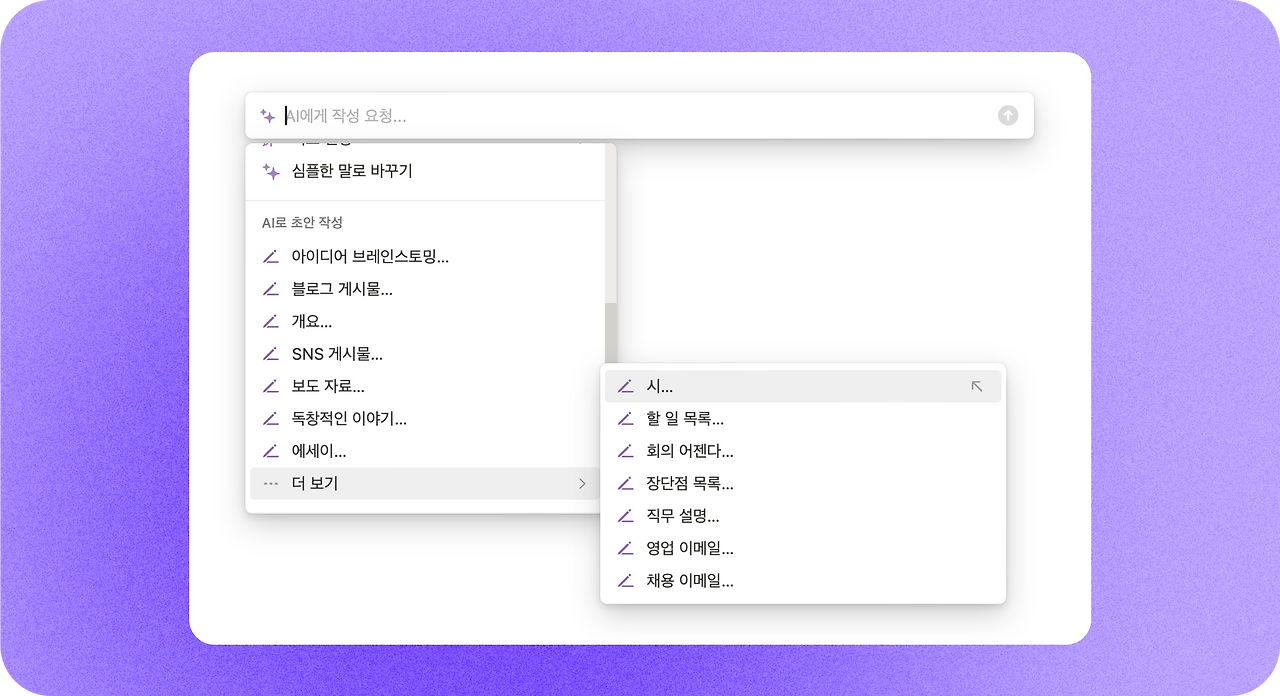1280x696 pixels.
Task: Choose 에세이... draft option
Action: tap(425, 451)
